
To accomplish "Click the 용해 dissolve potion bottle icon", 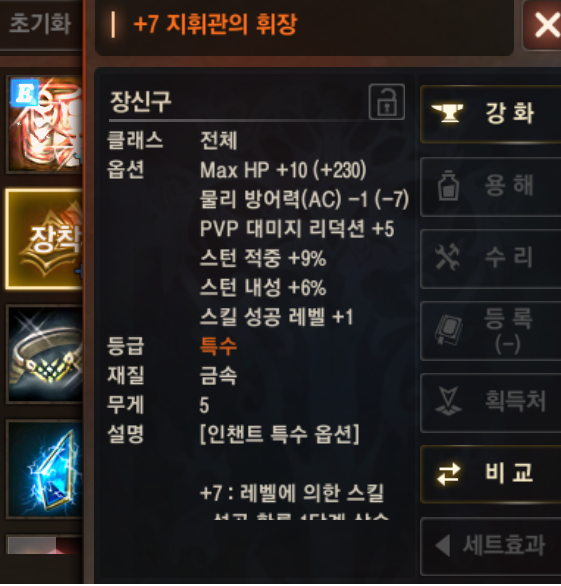I will click(449, 186).
